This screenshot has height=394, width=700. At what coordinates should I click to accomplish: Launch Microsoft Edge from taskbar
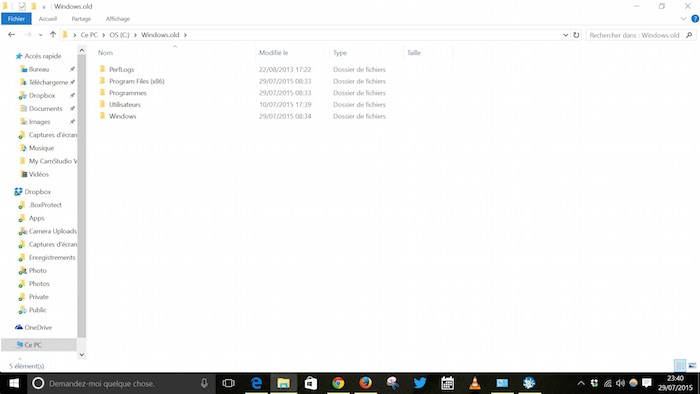tap(256, 383)
